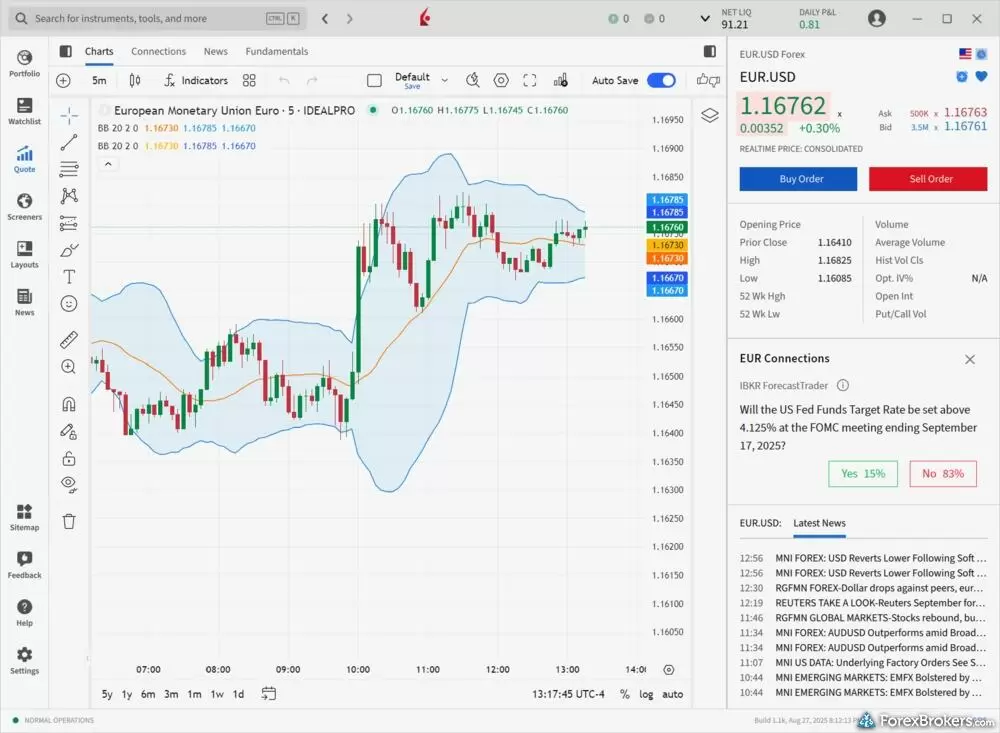Image resolution: width=1000 pixels, height=733 pixels.
Task: Open the Indicators menu
Action: (196, 80)
